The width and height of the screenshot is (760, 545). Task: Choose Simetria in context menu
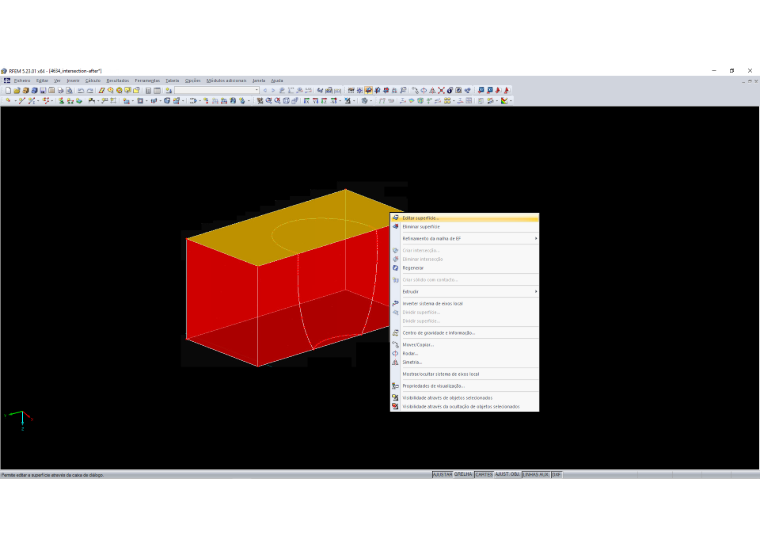tap(465, 362)
